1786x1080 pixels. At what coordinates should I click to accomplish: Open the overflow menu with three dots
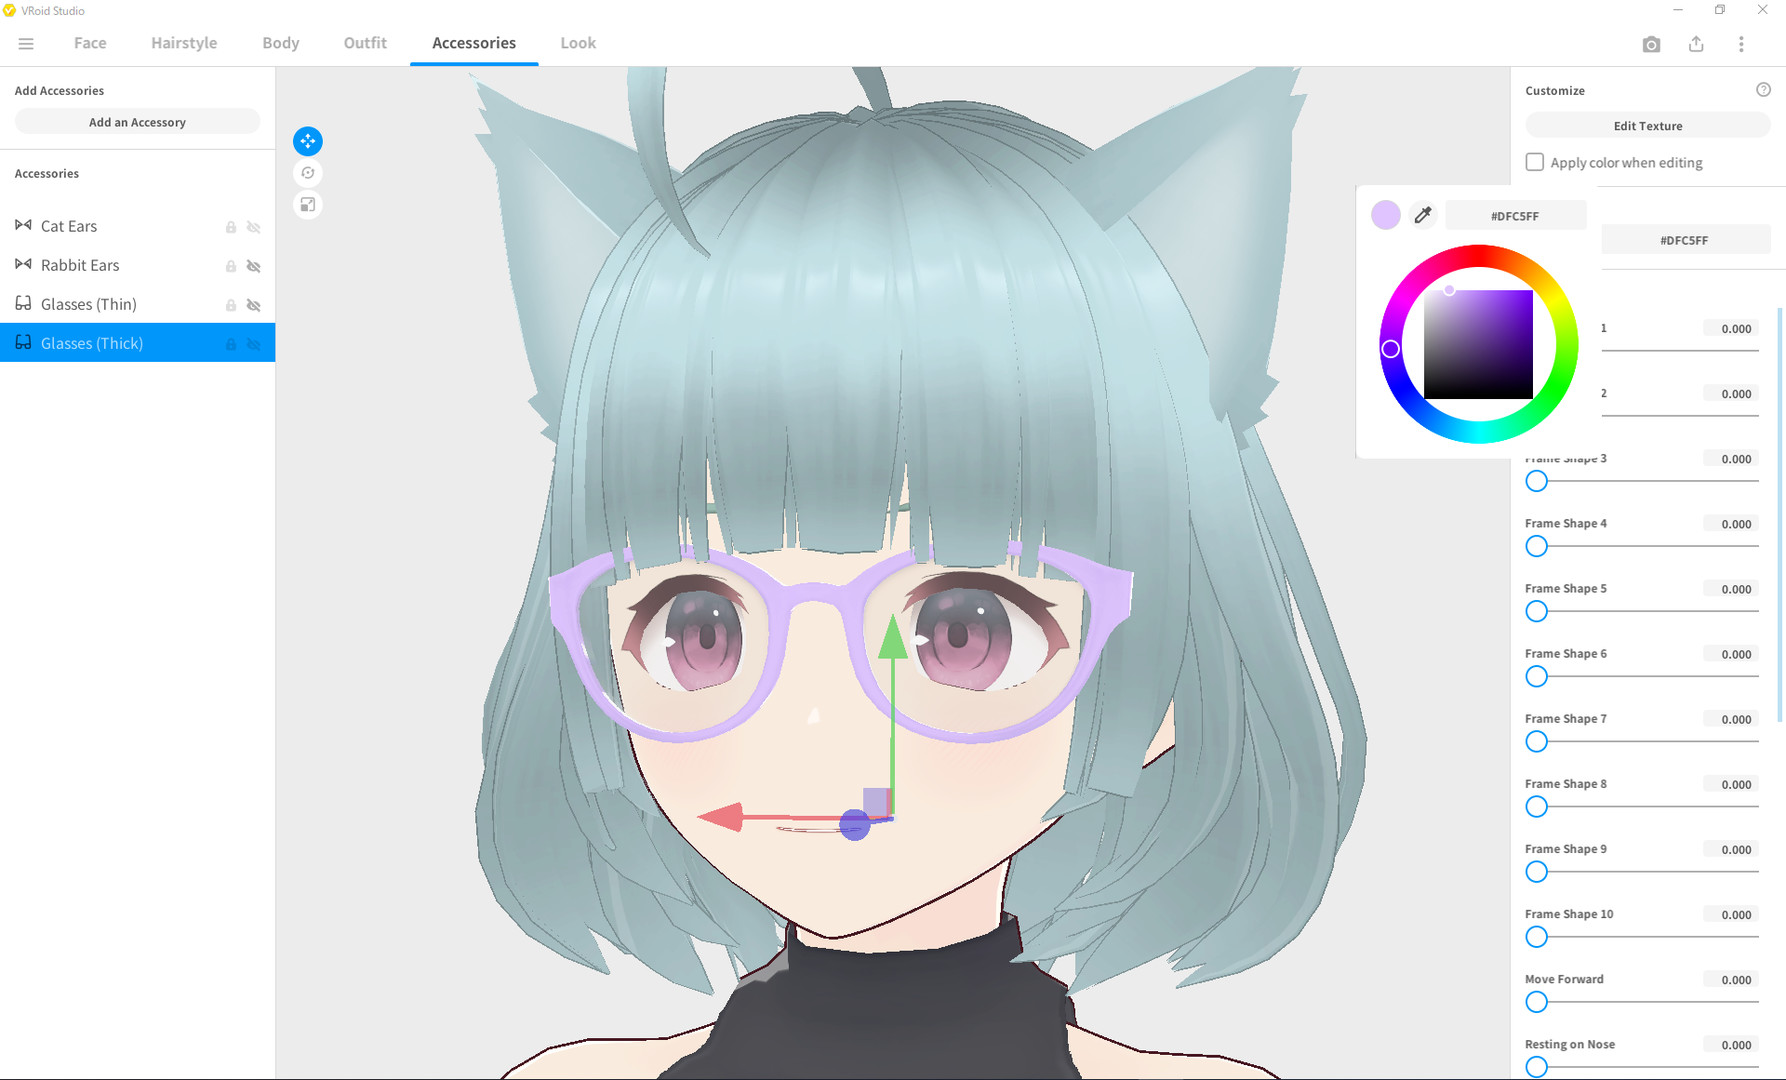click(x=1741, y=44)
